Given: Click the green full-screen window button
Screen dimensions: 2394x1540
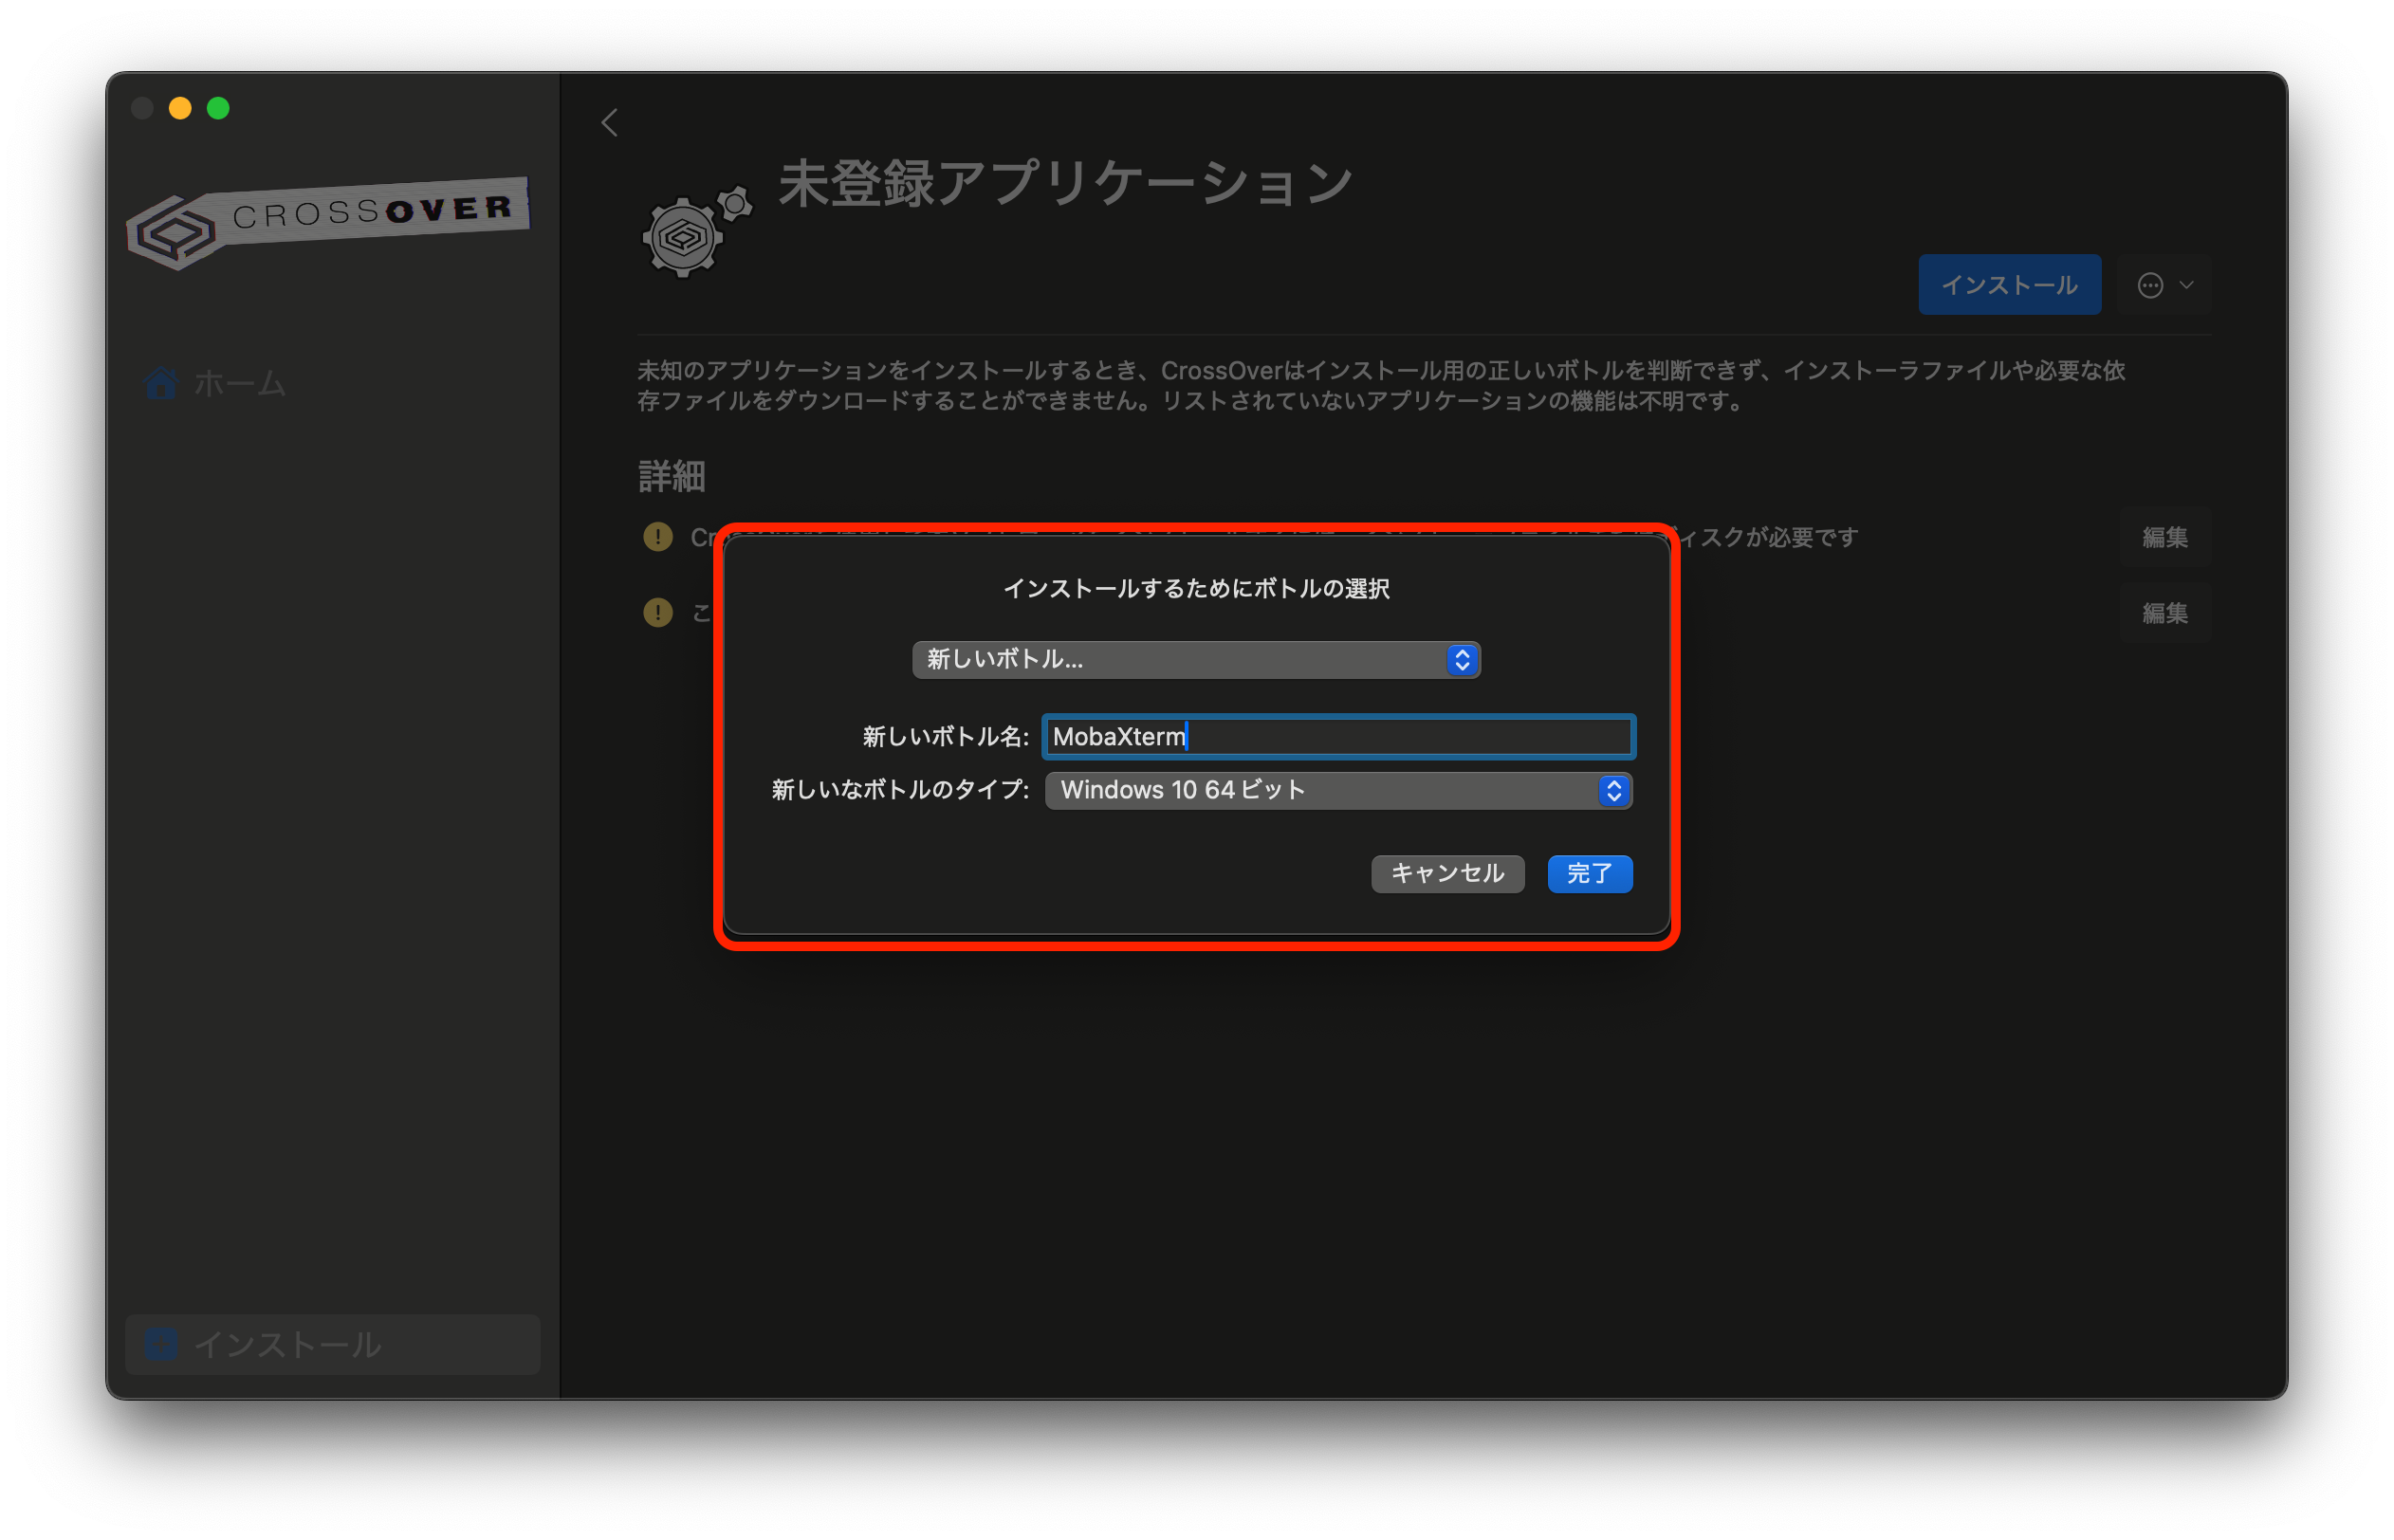Looking at the screenshot, I should coord(219,108).
